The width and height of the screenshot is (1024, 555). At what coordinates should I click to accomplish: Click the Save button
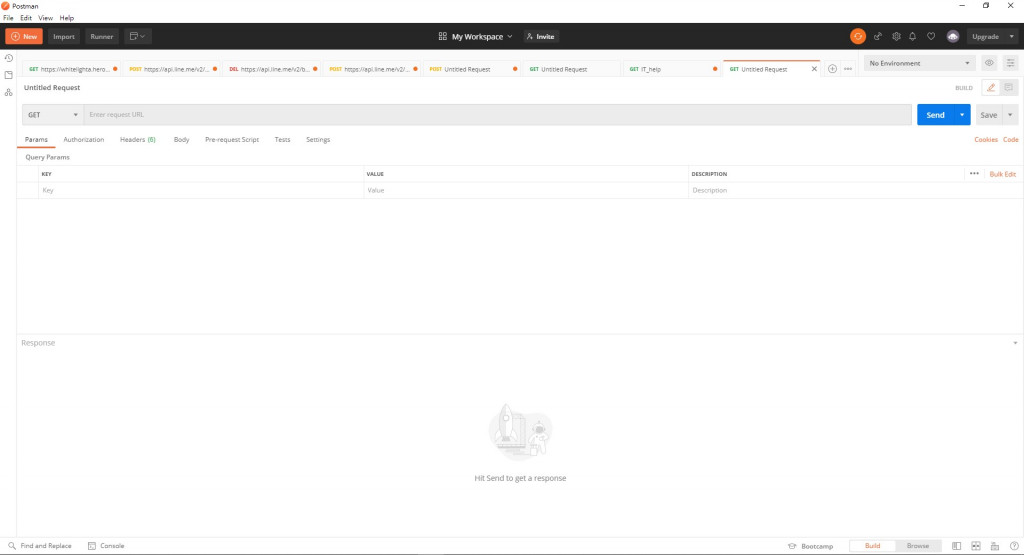point(989,115)
